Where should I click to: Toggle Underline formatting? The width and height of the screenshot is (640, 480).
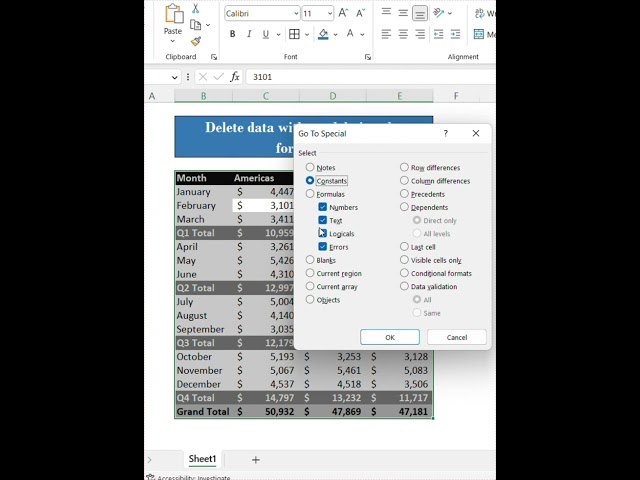266,34
